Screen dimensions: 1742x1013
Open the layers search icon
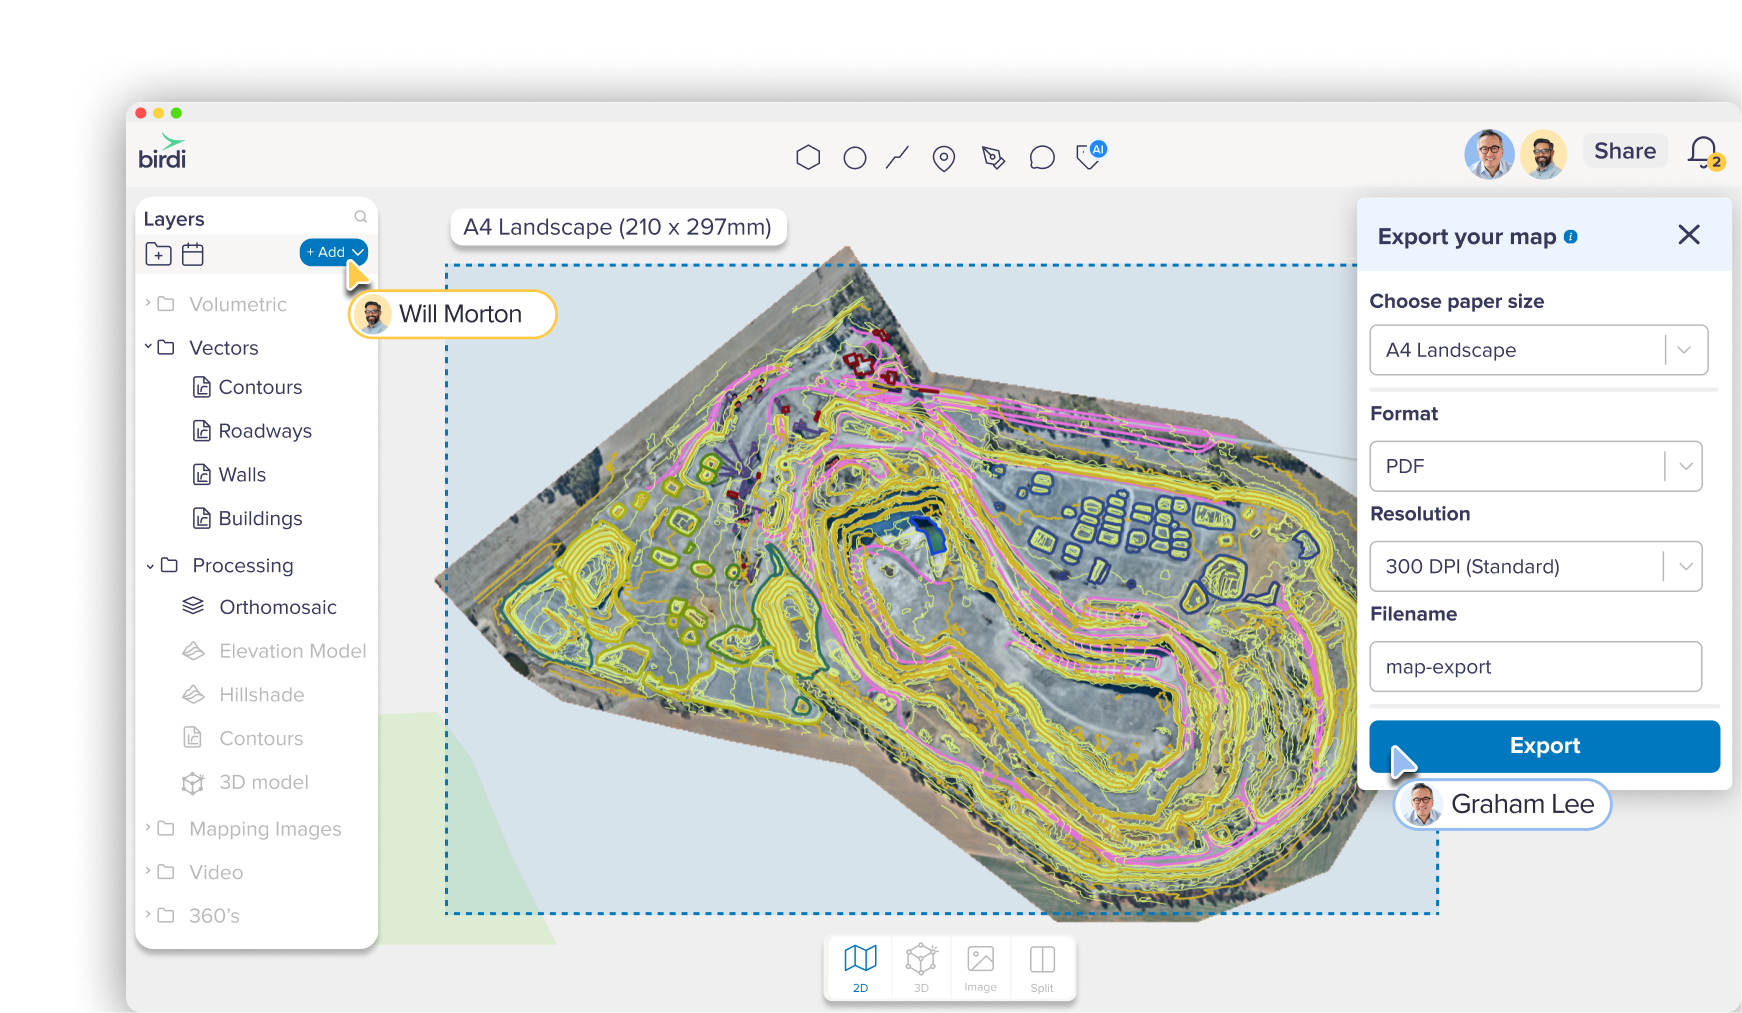pyautogui.click(x=360, y=217)
